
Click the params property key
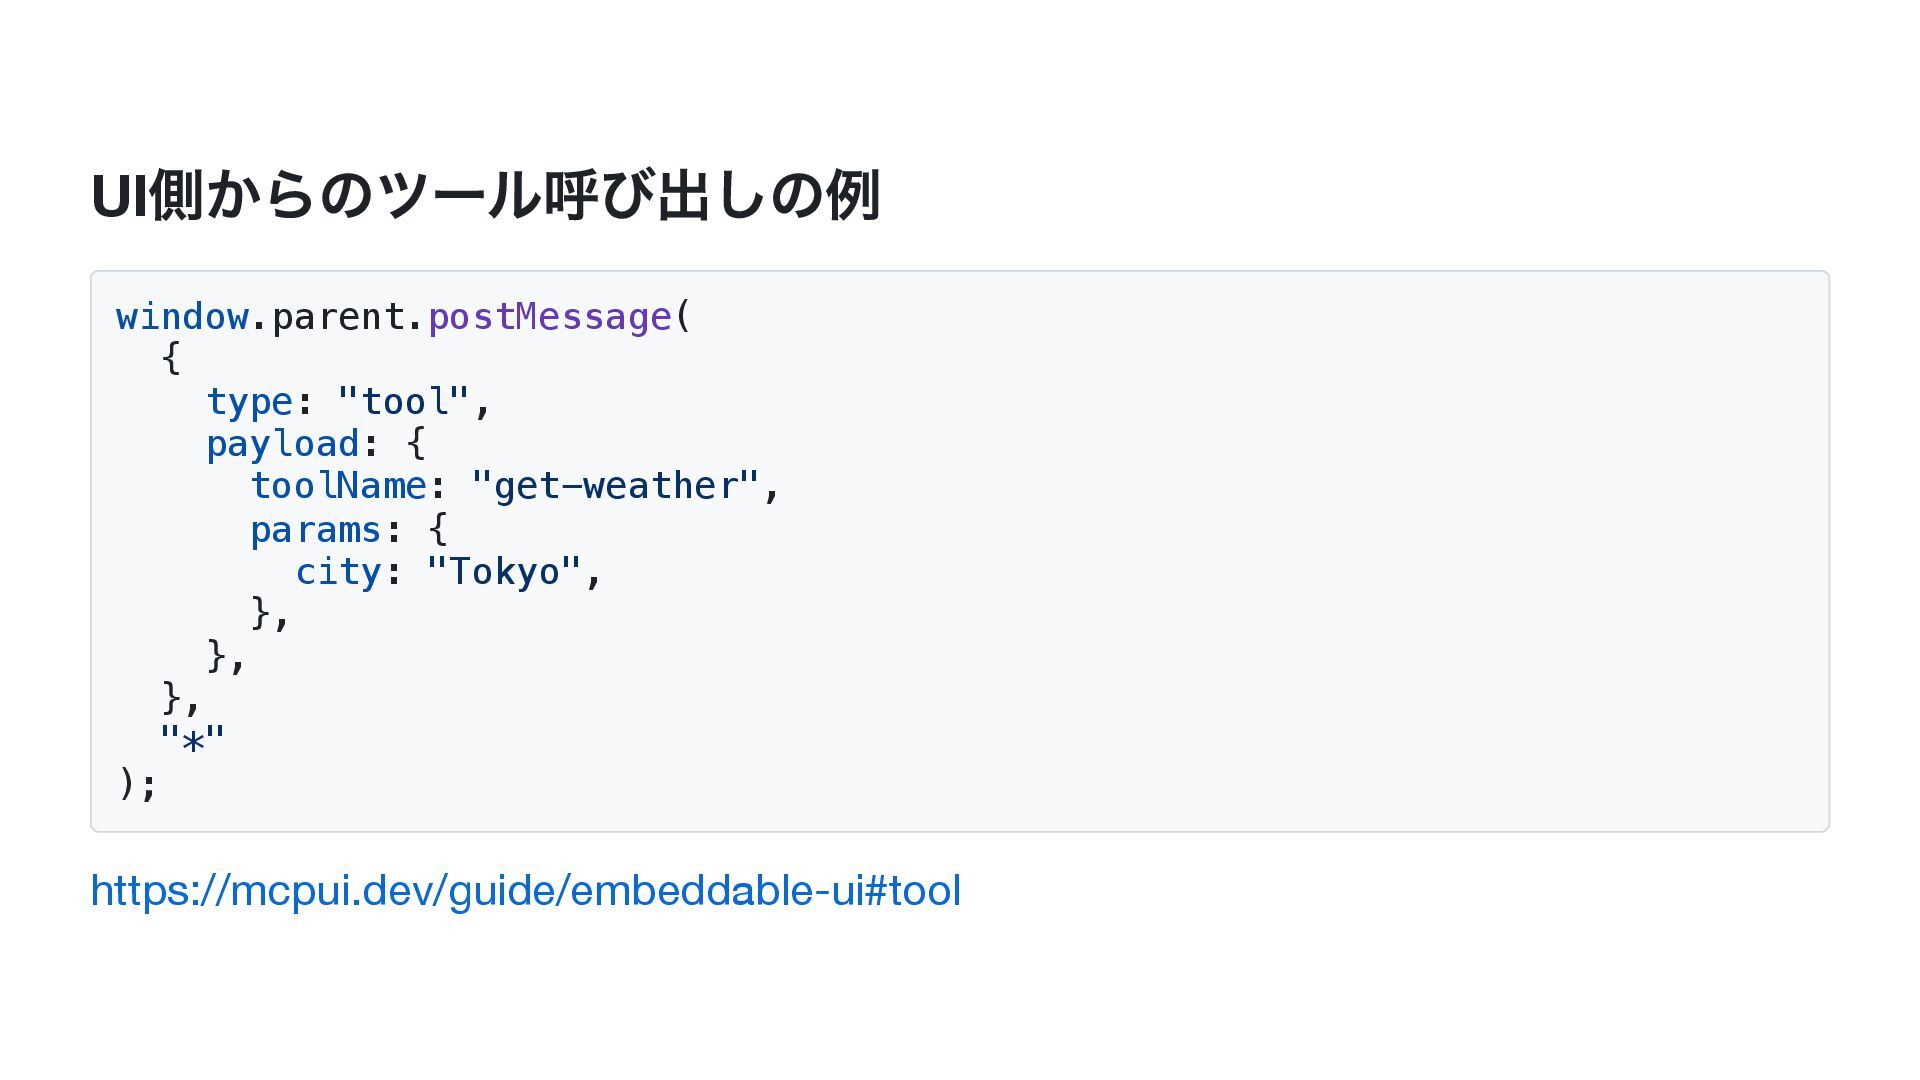click(x=316, y=529)
